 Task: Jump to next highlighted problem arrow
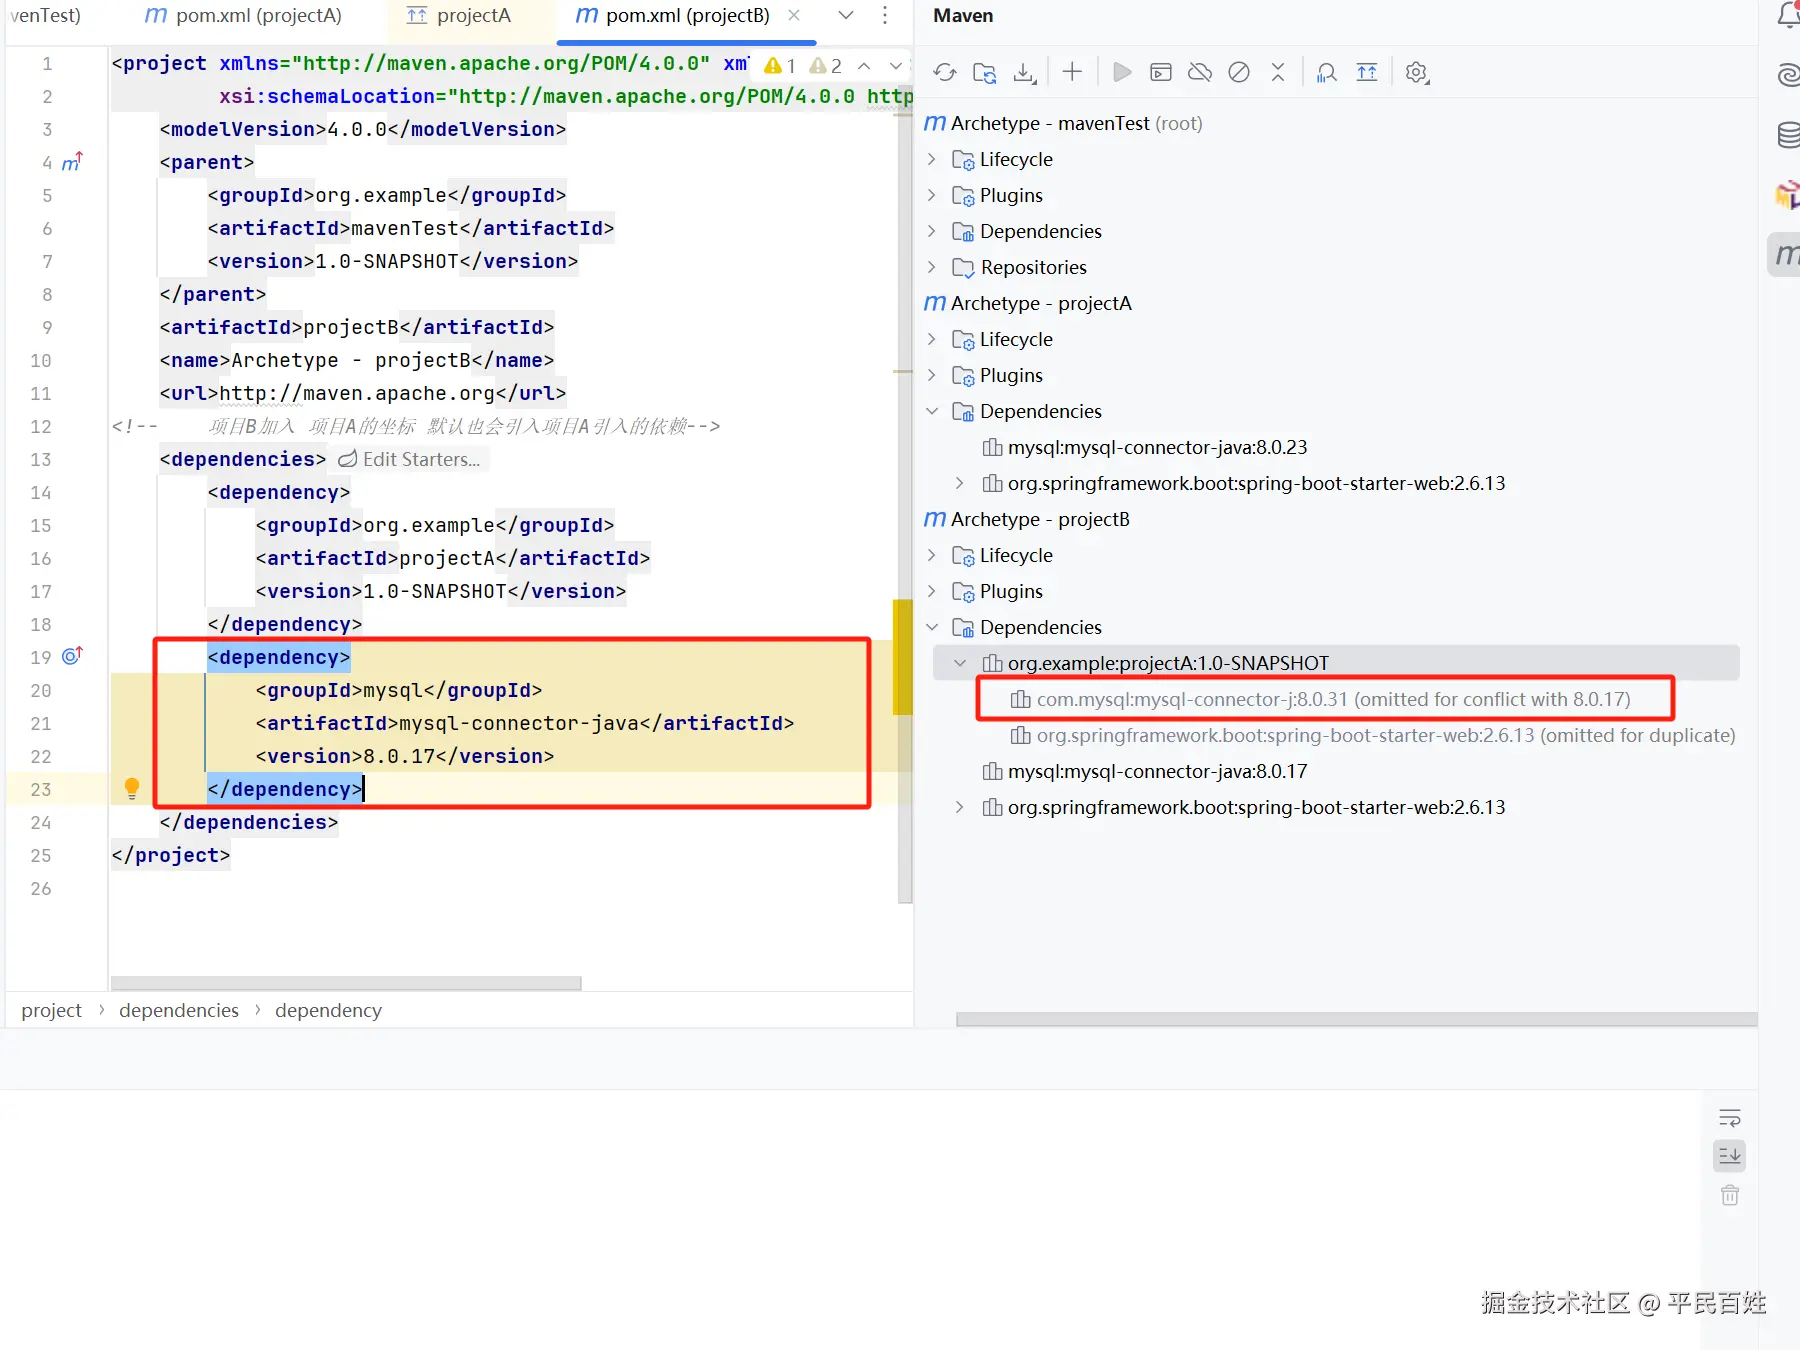(896, 66)
